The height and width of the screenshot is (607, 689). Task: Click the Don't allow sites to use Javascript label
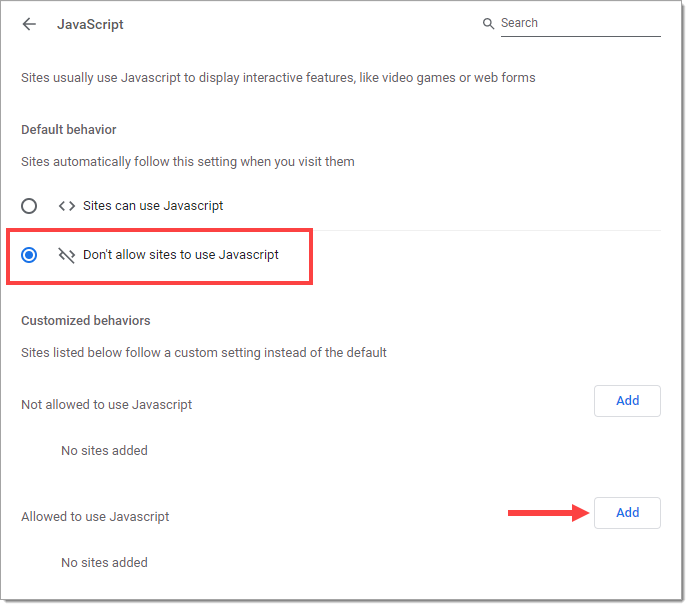pos(181,255)
